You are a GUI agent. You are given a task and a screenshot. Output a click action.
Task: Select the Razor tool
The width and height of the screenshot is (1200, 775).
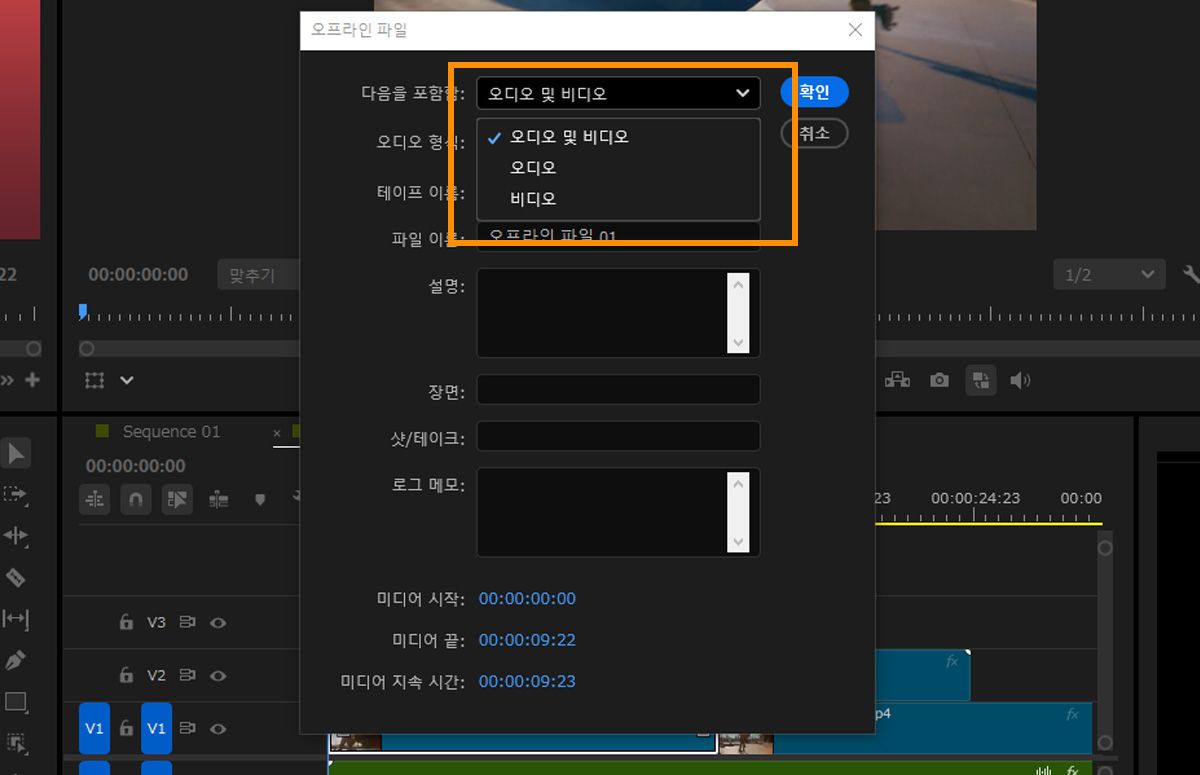click(16, 577)
